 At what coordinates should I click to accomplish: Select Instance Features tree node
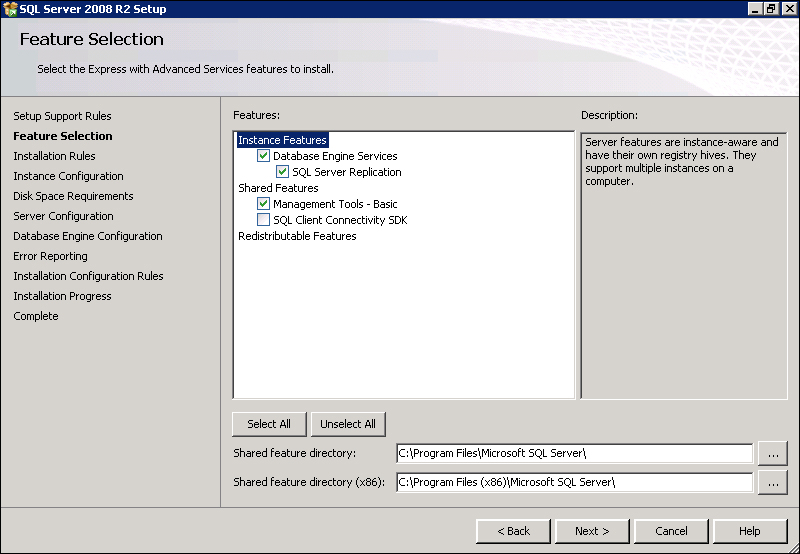pyautogui.click(x=282, y=140)
